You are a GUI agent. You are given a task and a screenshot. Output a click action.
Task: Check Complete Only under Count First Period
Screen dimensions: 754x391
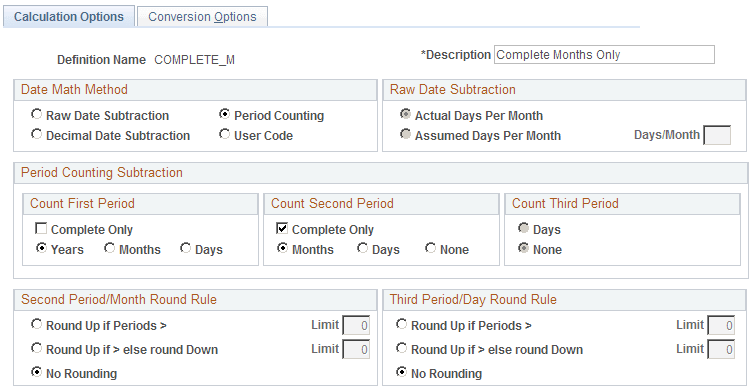coord(41,228)
